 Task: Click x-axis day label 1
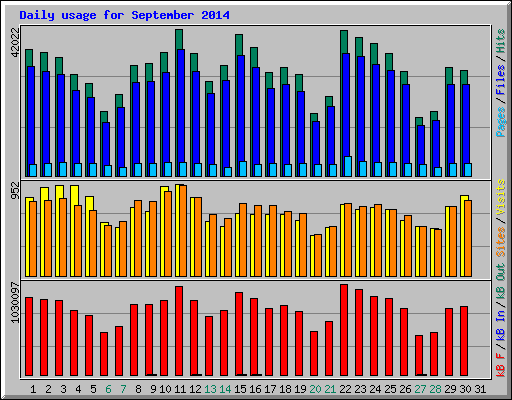point(33,389)
